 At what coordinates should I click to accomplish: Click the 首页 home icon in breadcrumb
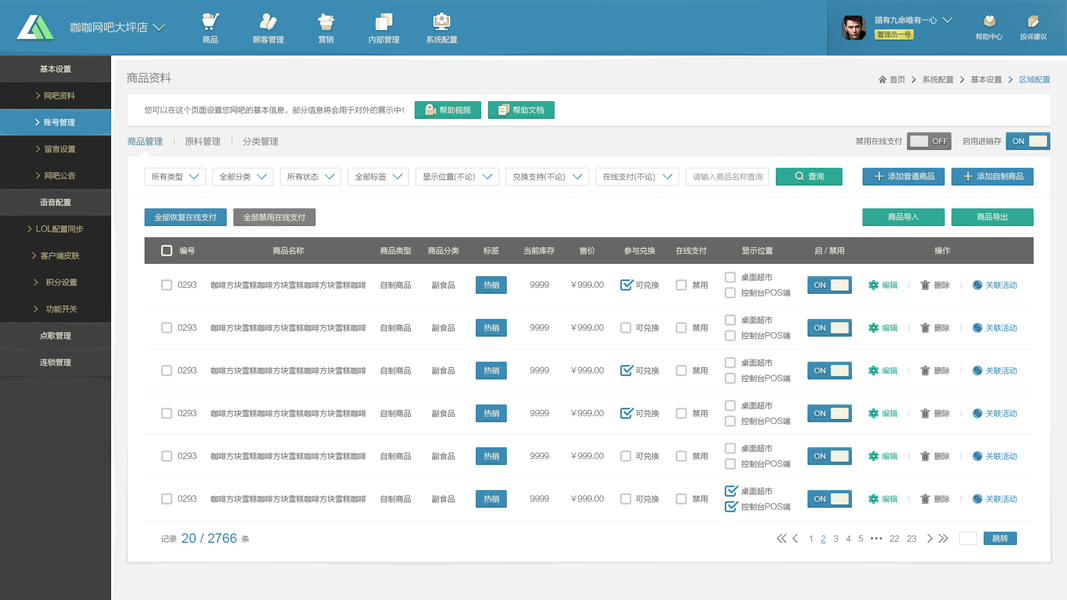tap(882, 80)
